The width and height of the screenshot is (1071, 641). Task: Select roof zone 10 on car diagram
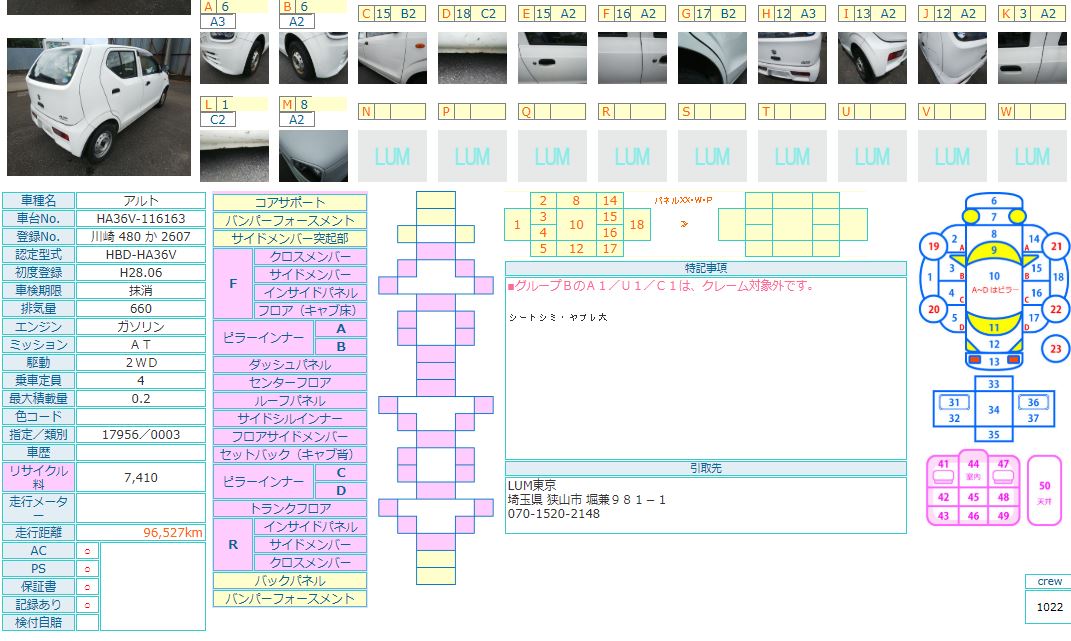click(x=994, y=276)
